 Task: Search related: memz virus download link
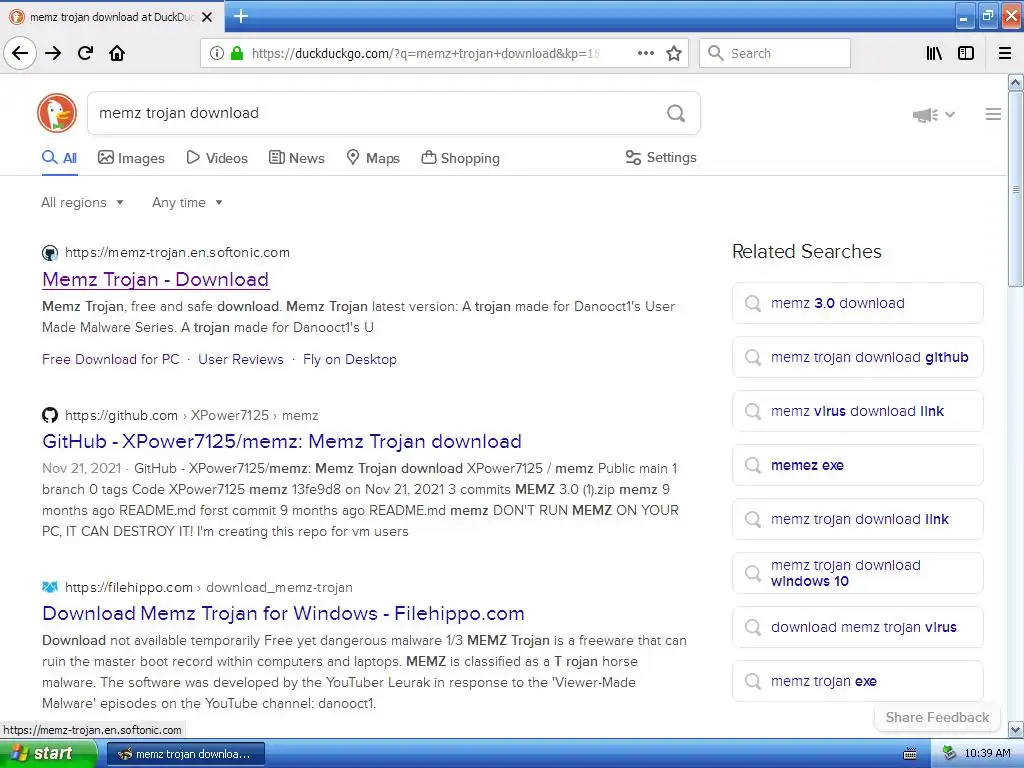[x=857, y=411]
